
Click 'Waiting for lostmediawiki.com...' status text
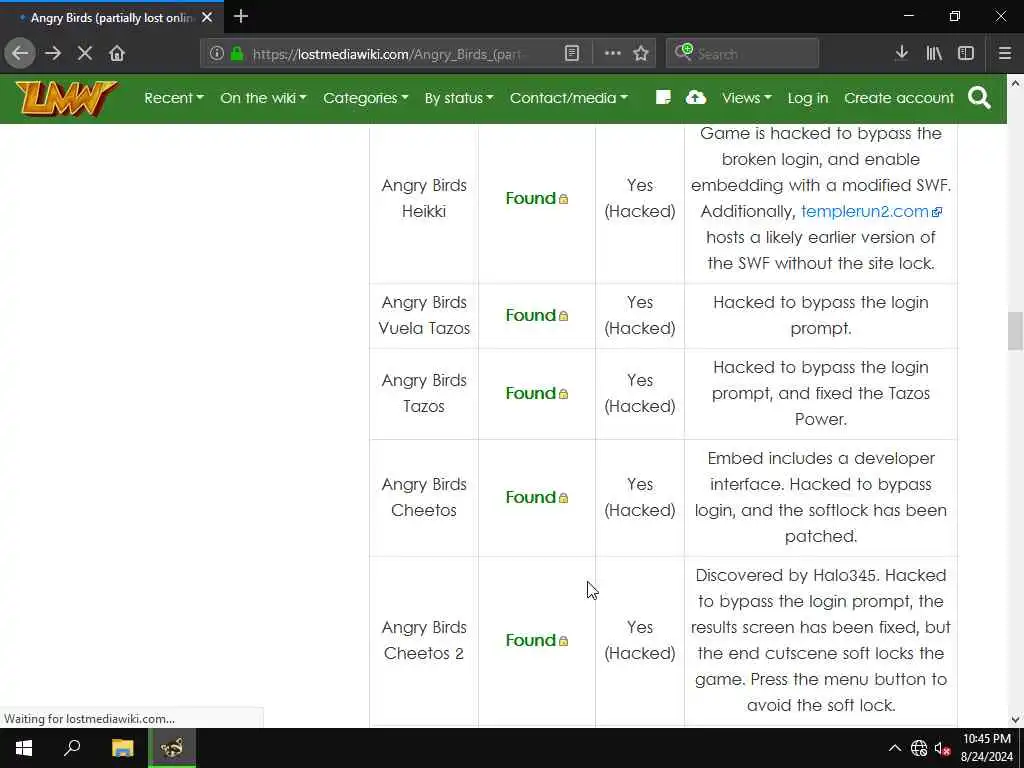coord(89,719)
